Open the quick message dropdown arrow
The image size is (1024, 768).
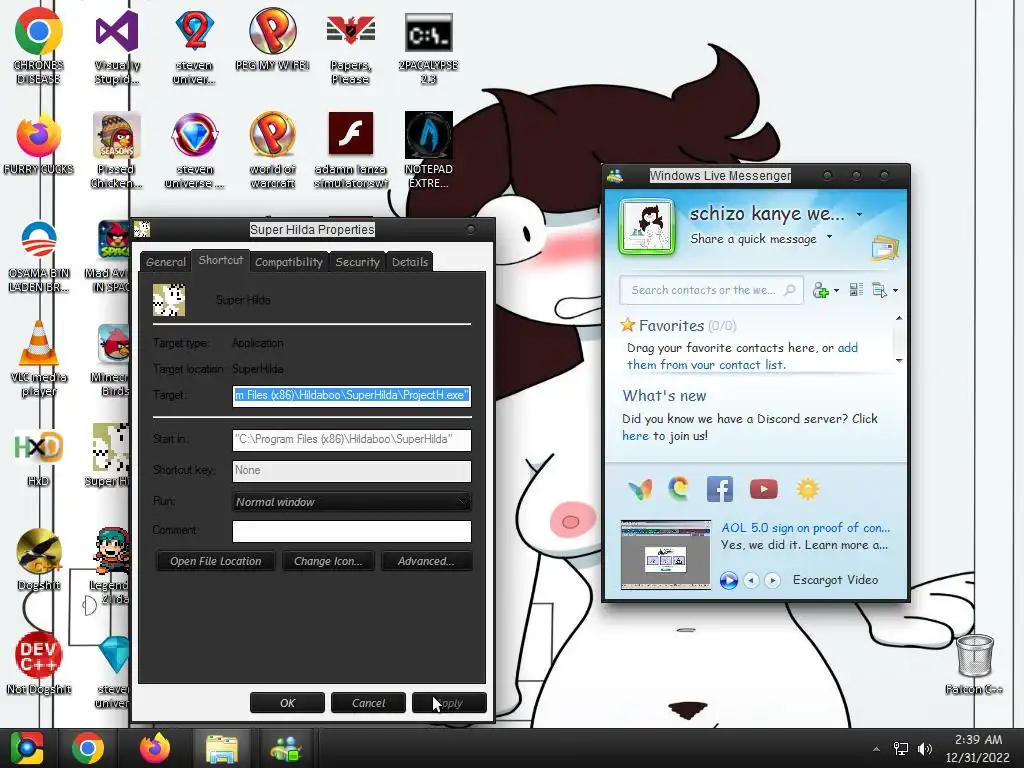(x=830, y=237)
